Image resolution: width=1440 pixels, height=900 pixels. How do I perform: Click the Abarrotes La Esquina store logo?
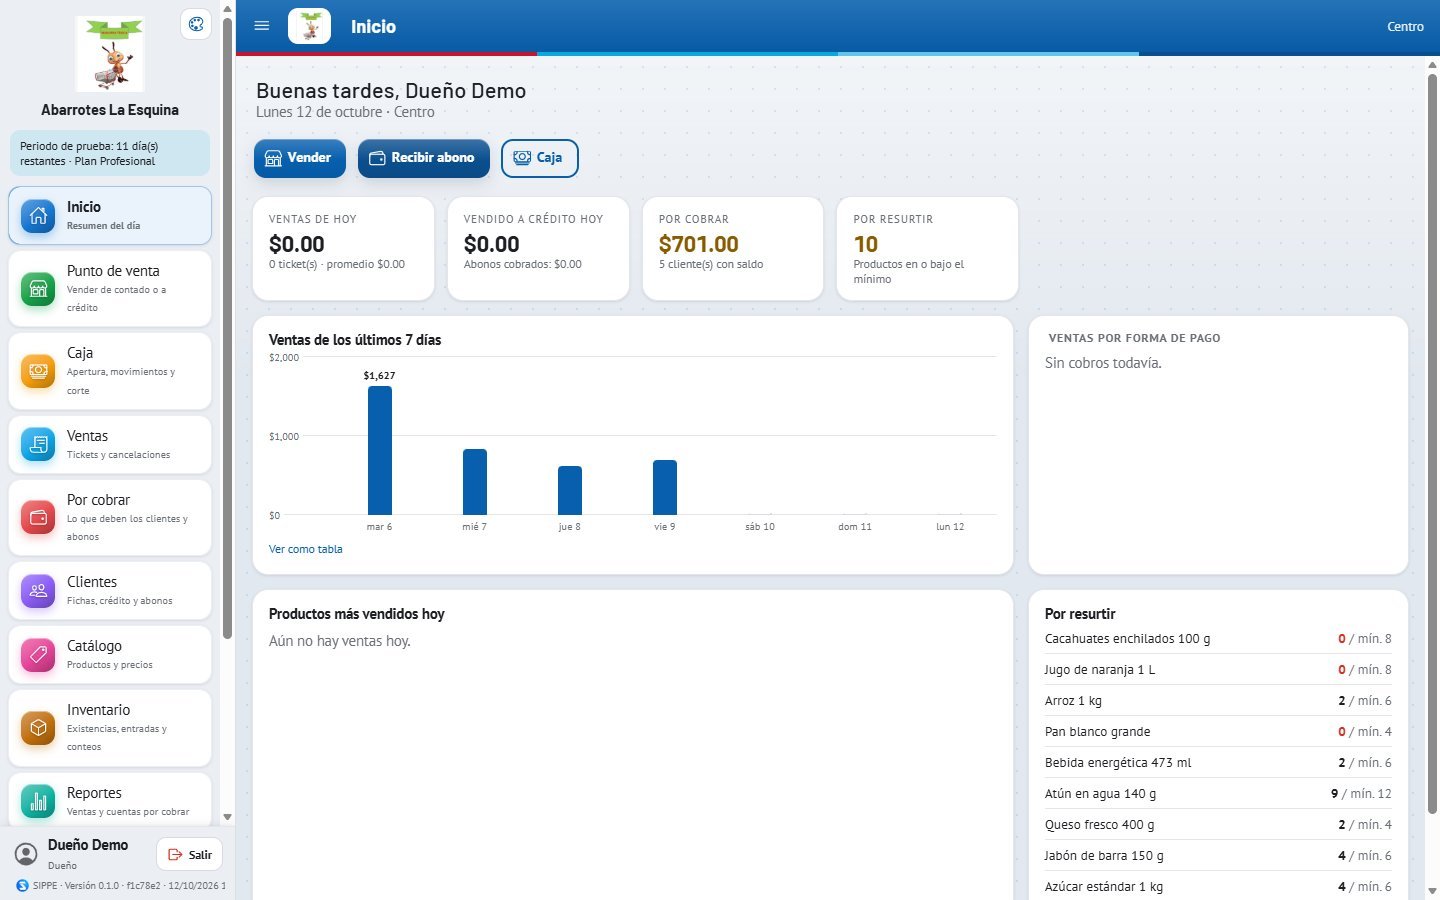110,54
